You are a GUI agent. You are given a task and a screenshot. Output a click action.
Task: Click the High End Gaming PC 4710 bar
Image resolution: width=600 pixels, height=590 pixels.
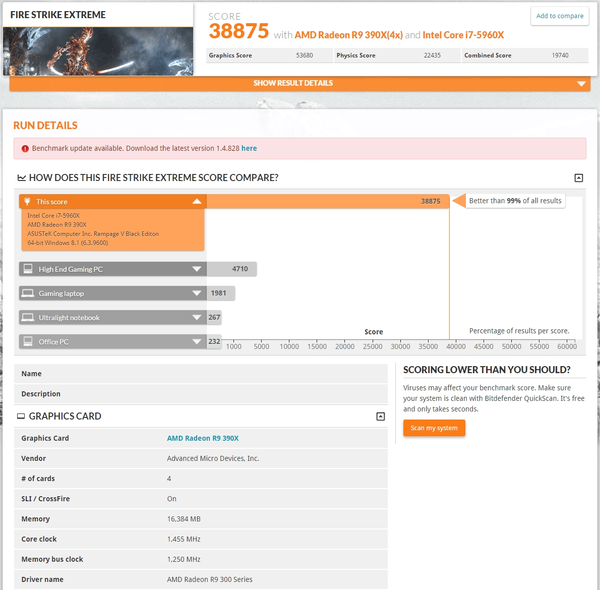coord(232,269)
